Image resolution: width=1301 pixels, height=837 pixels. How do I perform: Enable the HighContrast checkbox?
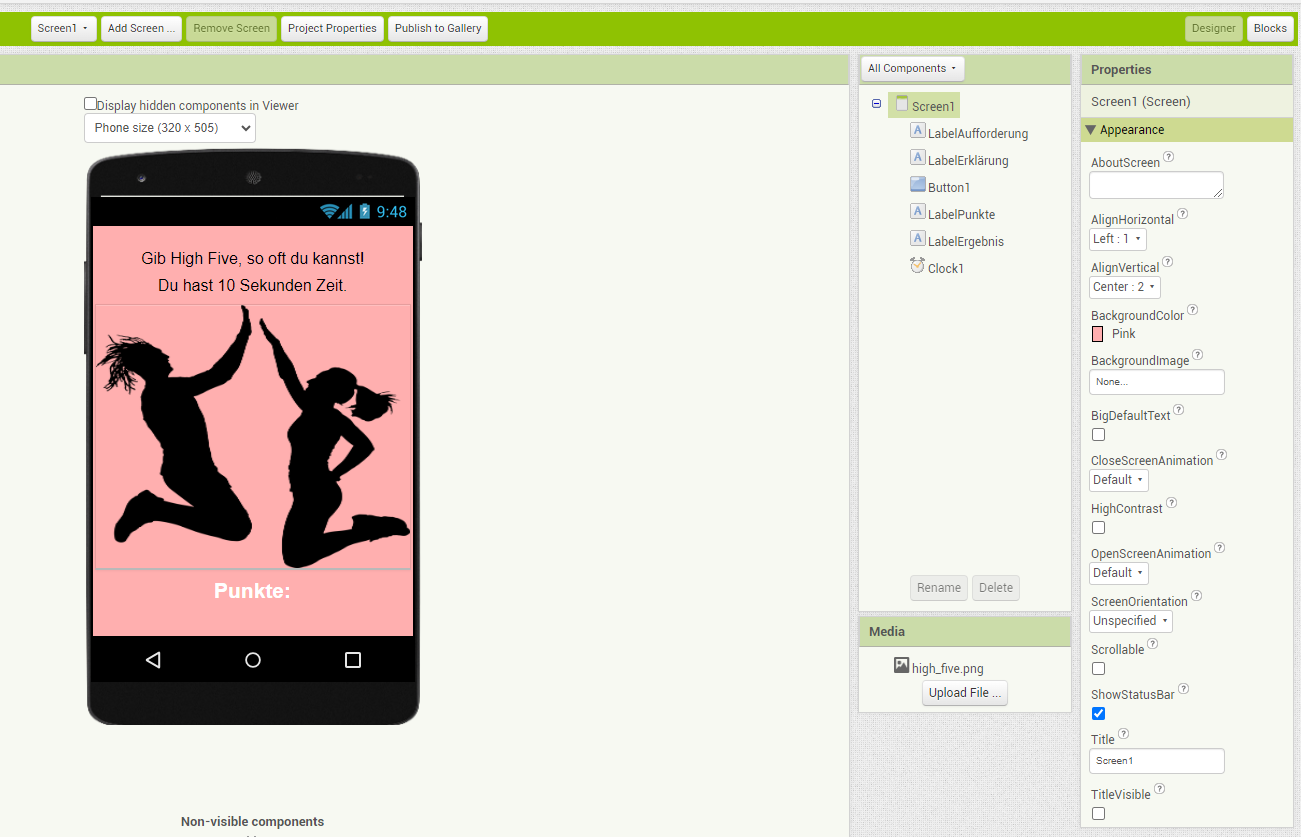click(1098, 528)
